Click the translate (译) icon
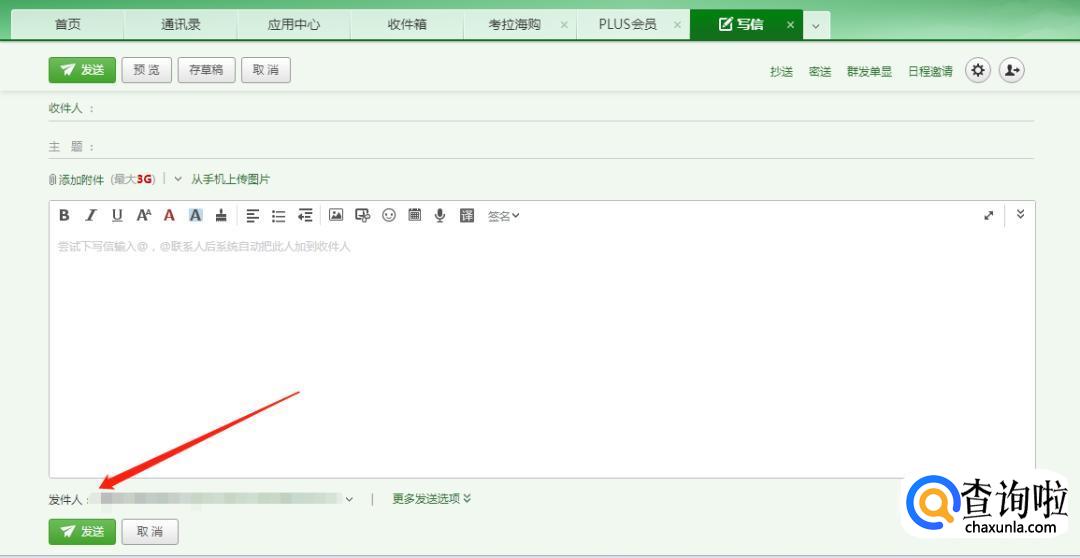The height and width of the screenshot is (558, 1080). click(x=467, y=216)
